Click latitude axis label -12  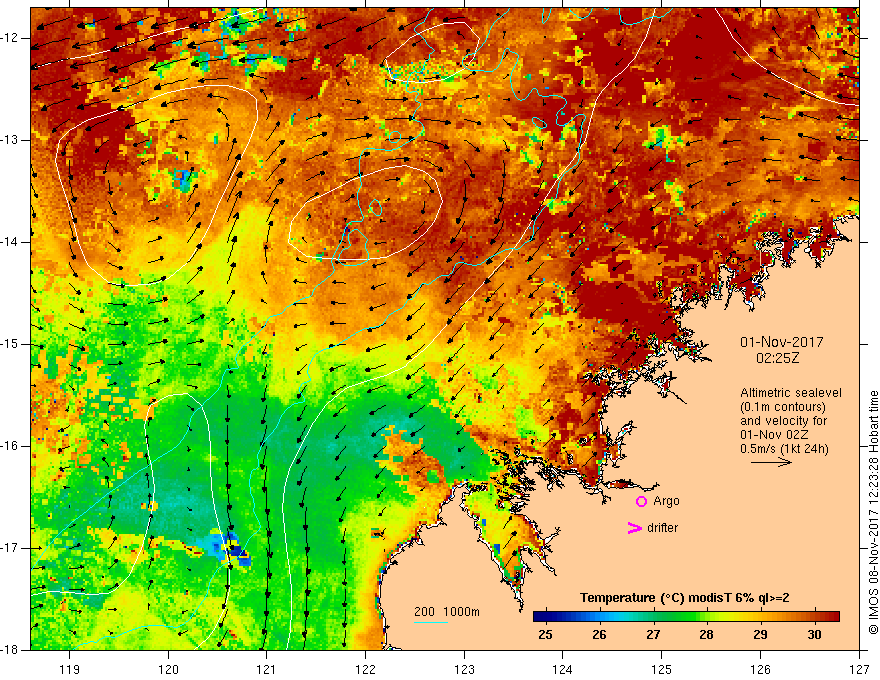coord(11,38)
